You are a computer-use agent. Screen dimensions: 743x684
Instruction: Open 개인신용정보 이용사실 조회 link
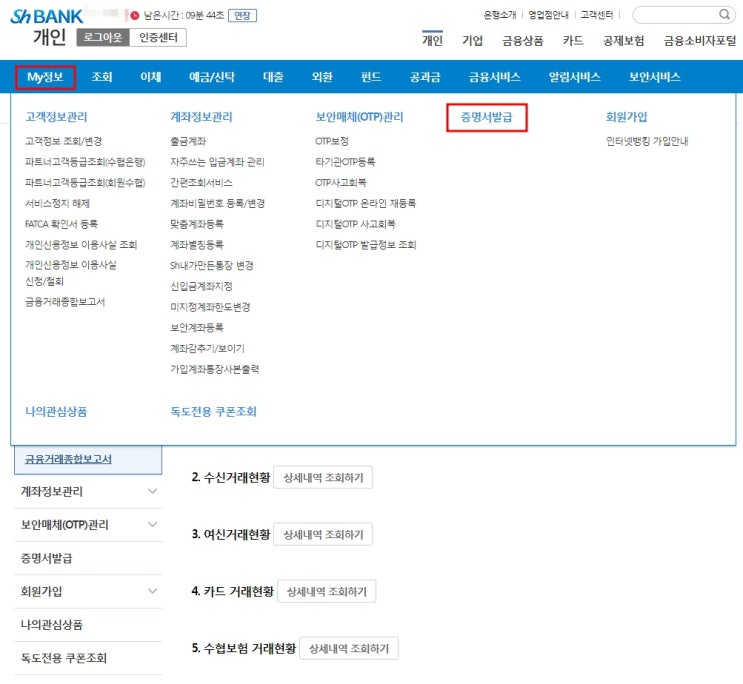[x=81, y=245]
